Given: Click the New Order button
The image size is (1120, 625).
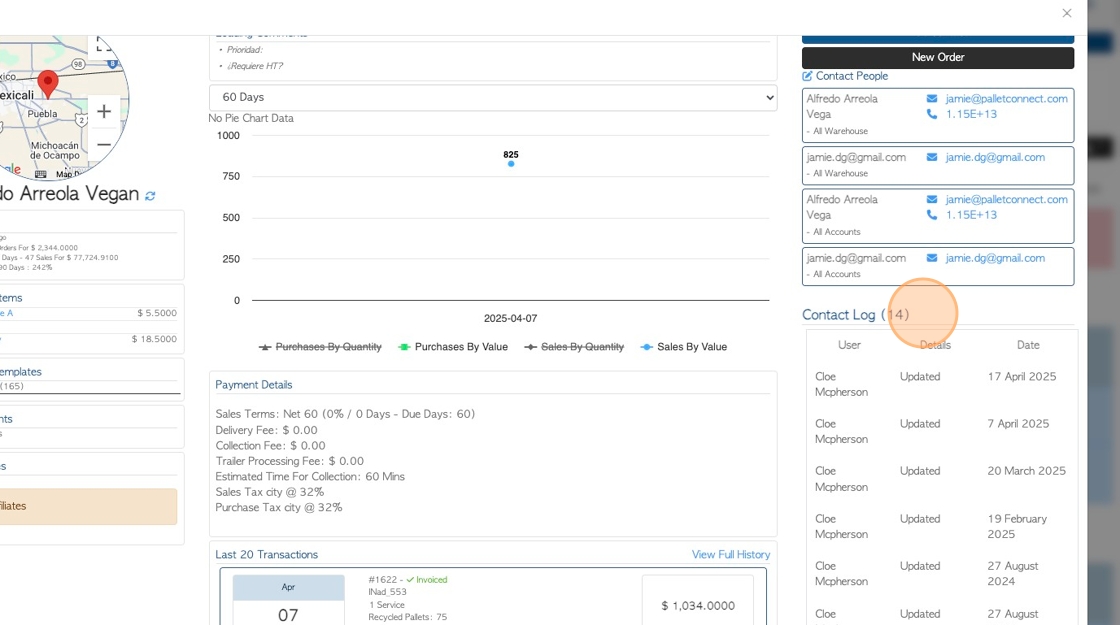Looking at the screenshot, I should (938, 57).
